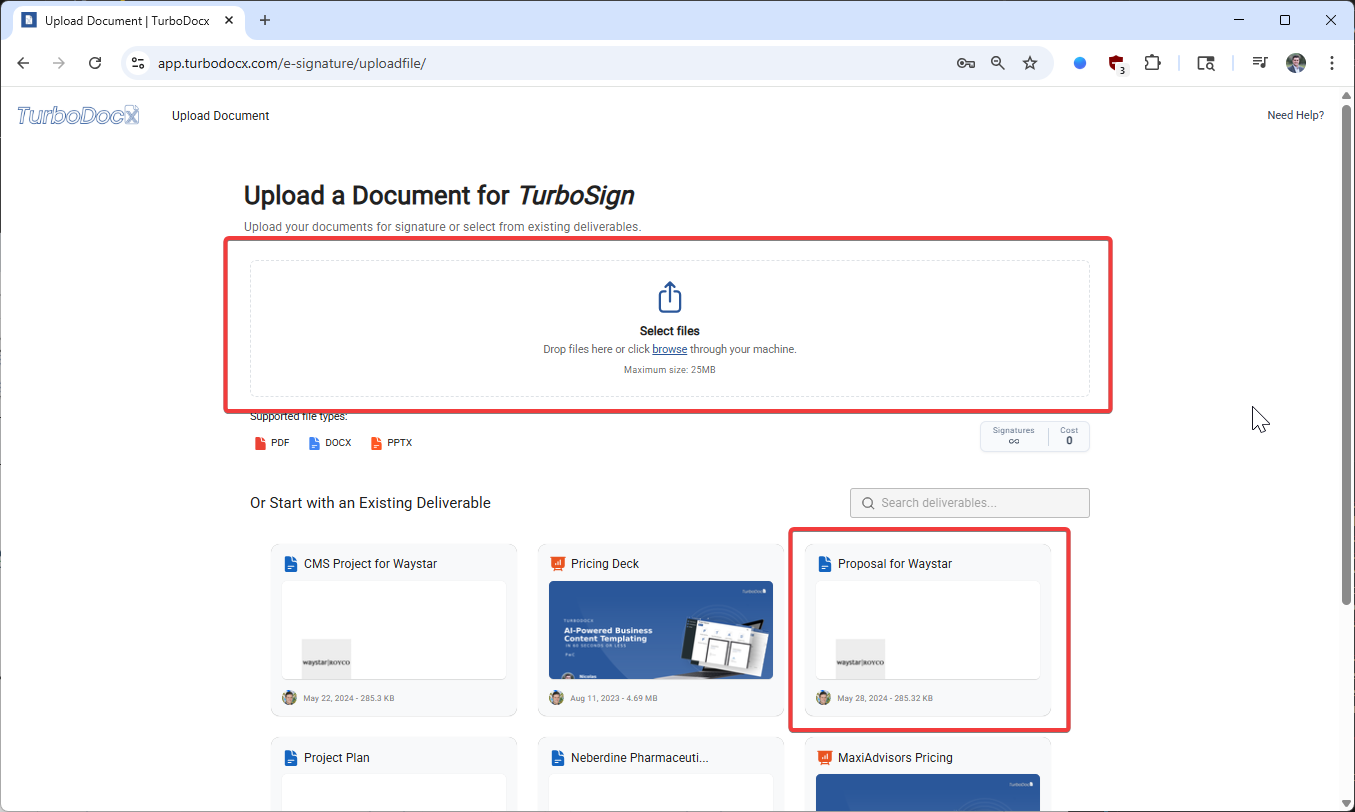1355x812 pixels.
Task: Close the Upload Document tab
Action: [228, 20]
